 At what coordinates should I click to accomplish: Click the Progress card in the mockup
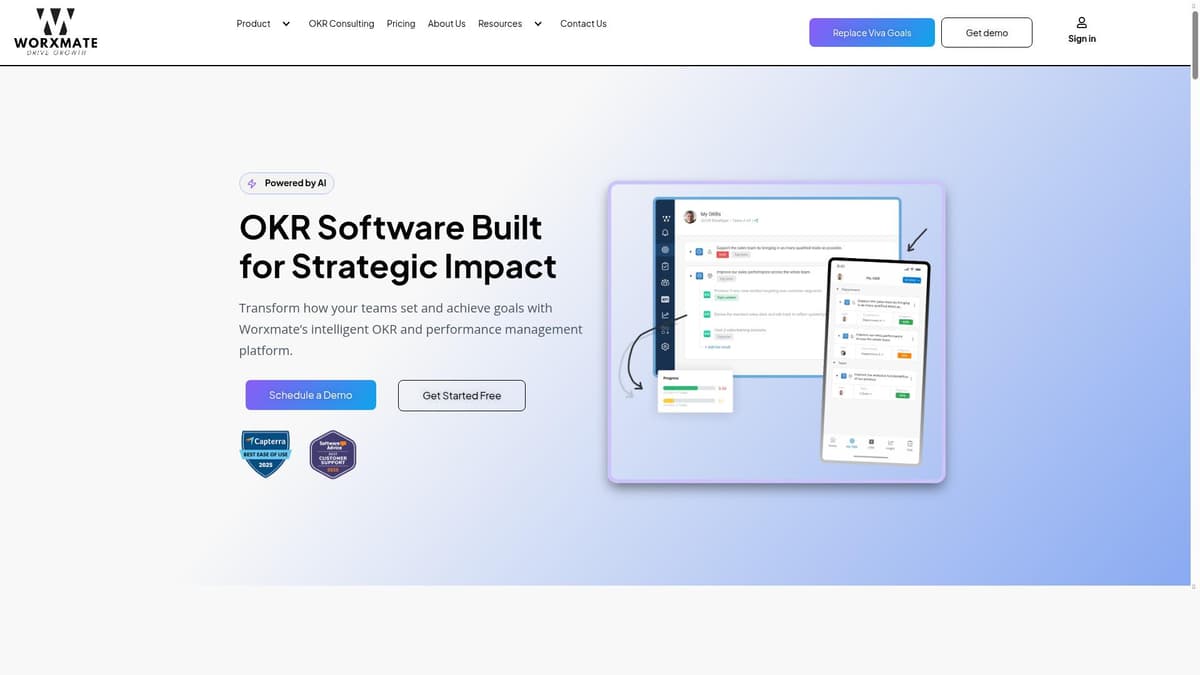tap(695, 391)
